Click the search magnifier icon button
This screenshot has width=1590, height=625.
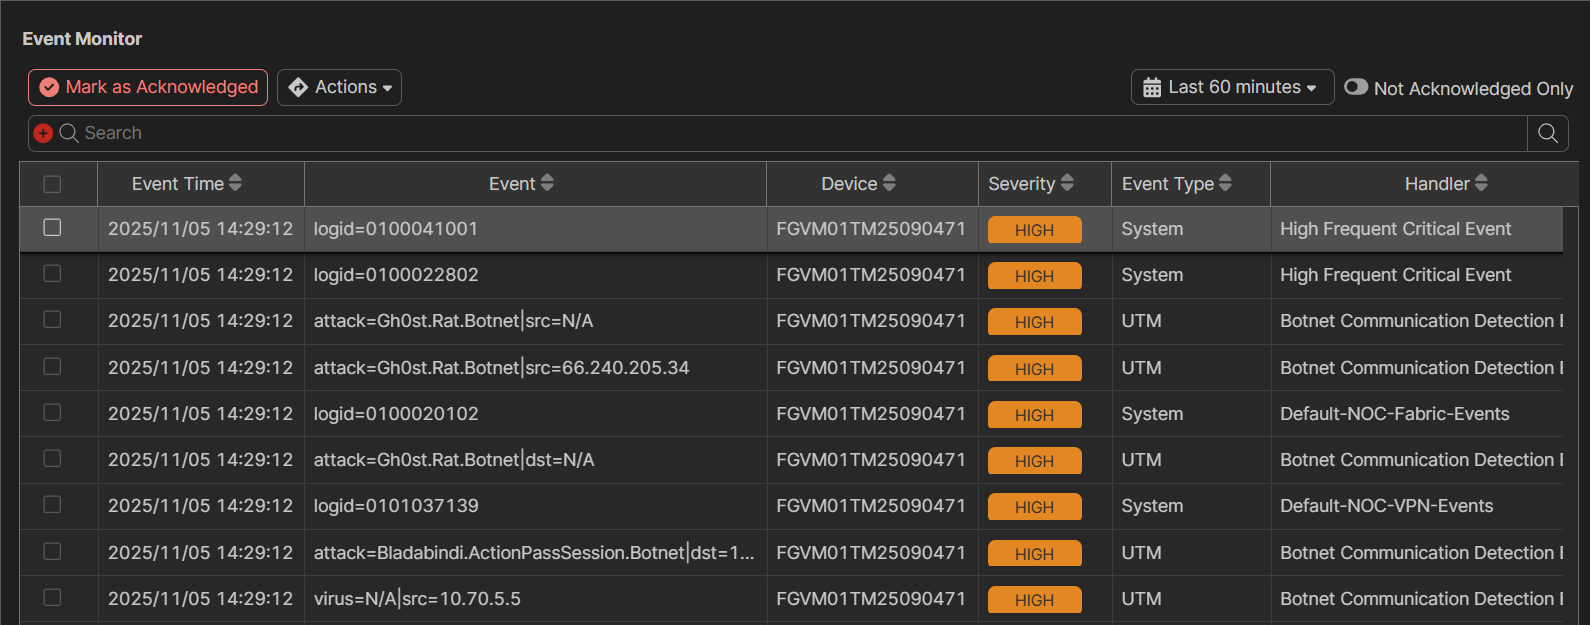1547,133
